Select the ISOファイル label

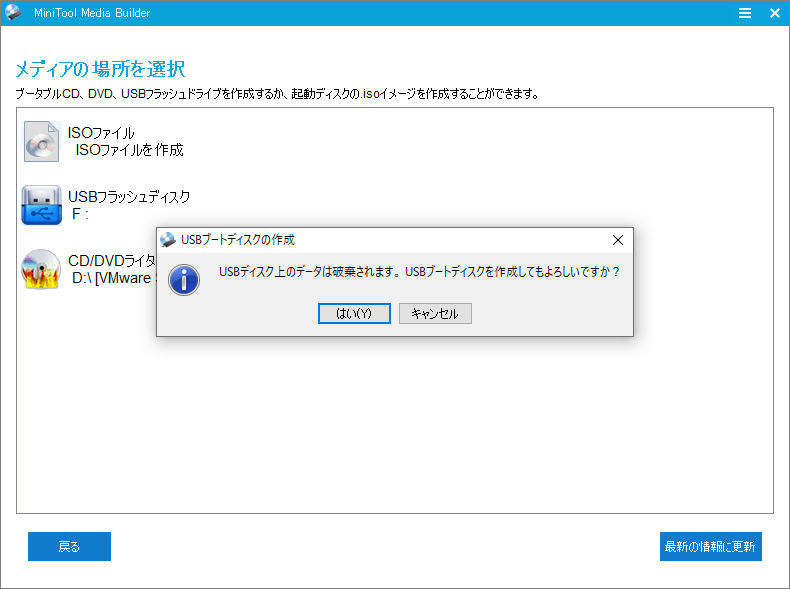101,133
